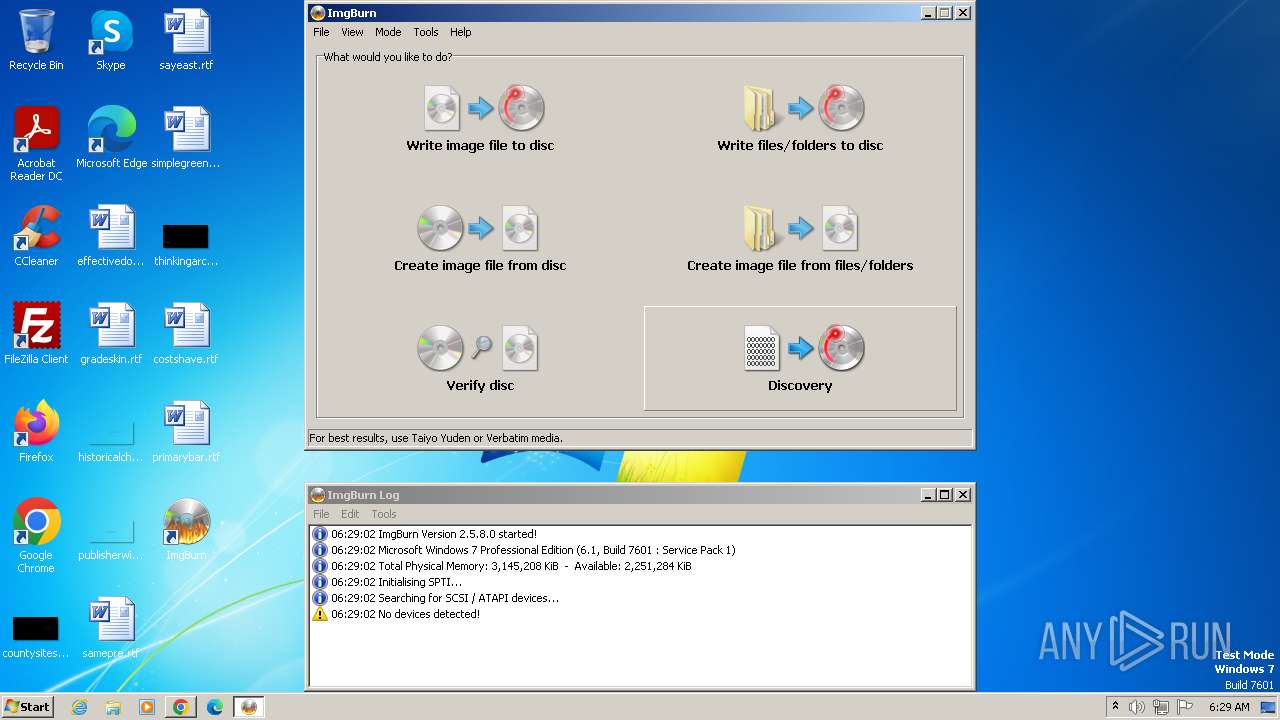This screenshot has width=1280, height=720.
Task: Click the warning icon beside No devices detected
Action: (x=320, y=614)
